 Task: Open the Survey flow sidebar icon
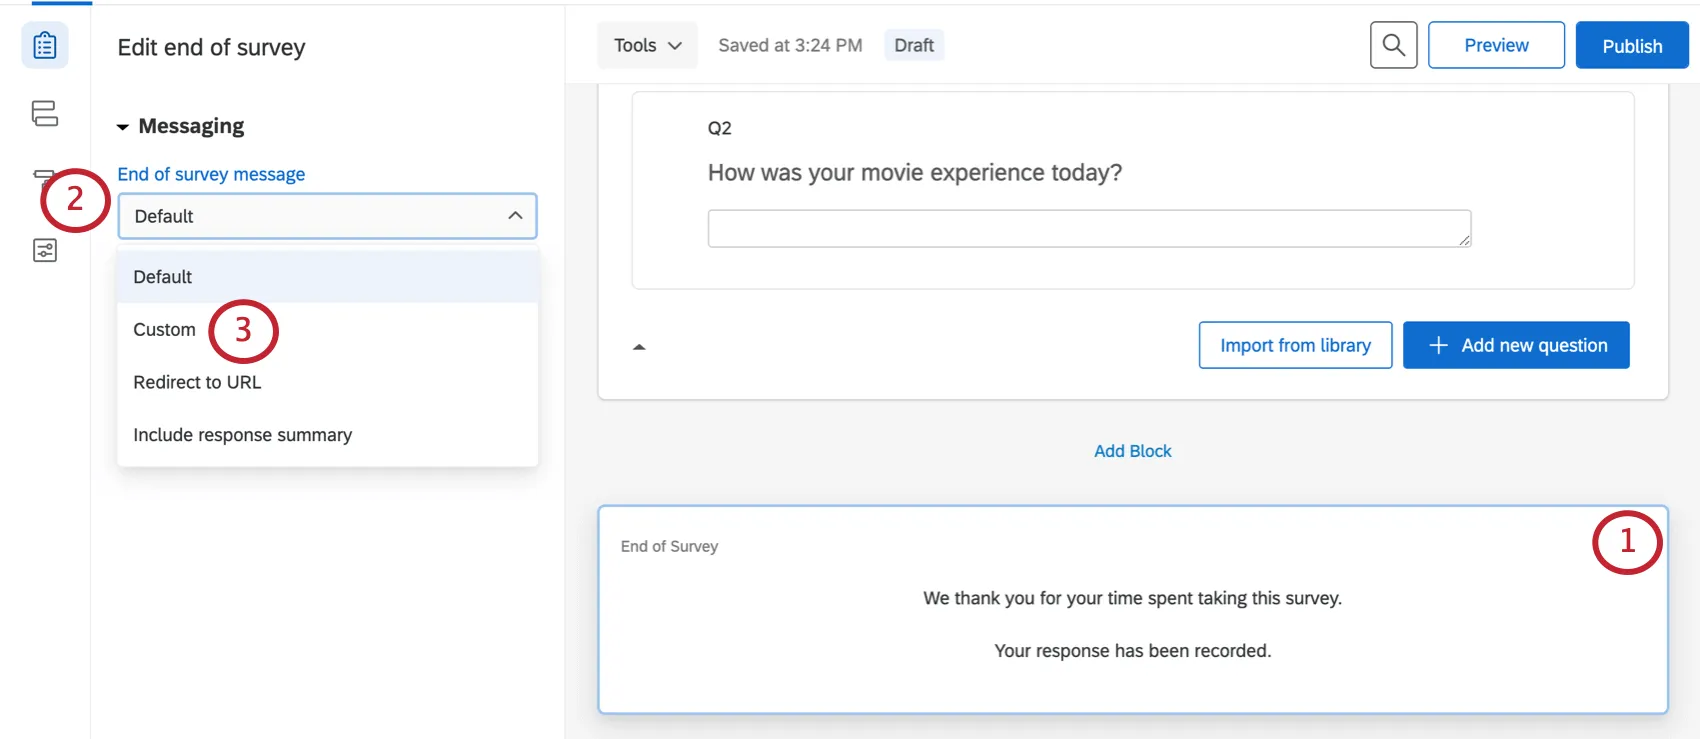pyautogui.click(x=45, y=113)
